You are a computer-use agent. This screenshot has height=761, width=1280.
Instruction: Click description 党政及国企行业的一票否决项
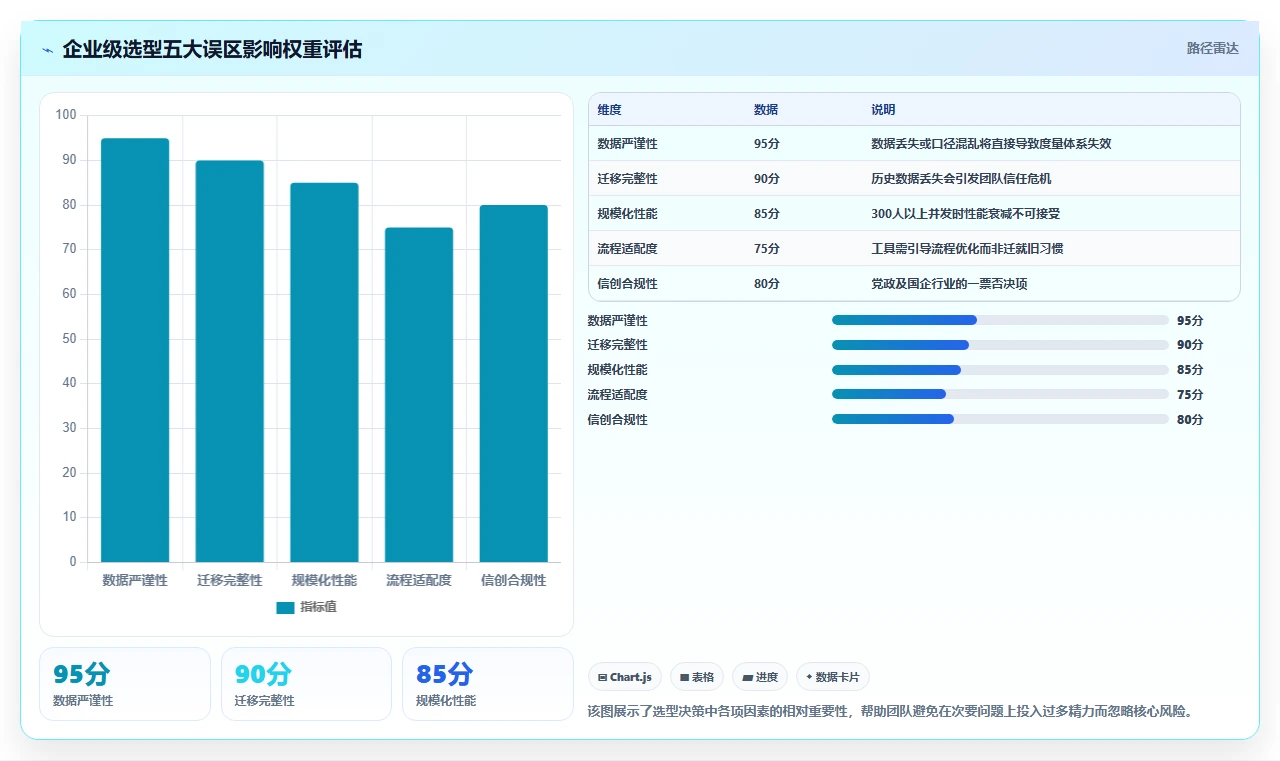pos(949,284)
